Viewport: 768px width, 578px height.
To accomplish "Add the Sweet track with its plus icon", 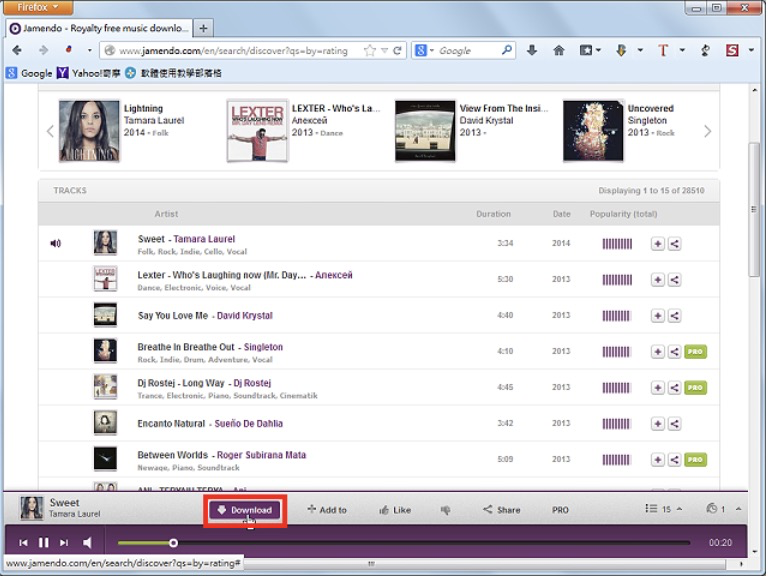I will pos(658,243).
